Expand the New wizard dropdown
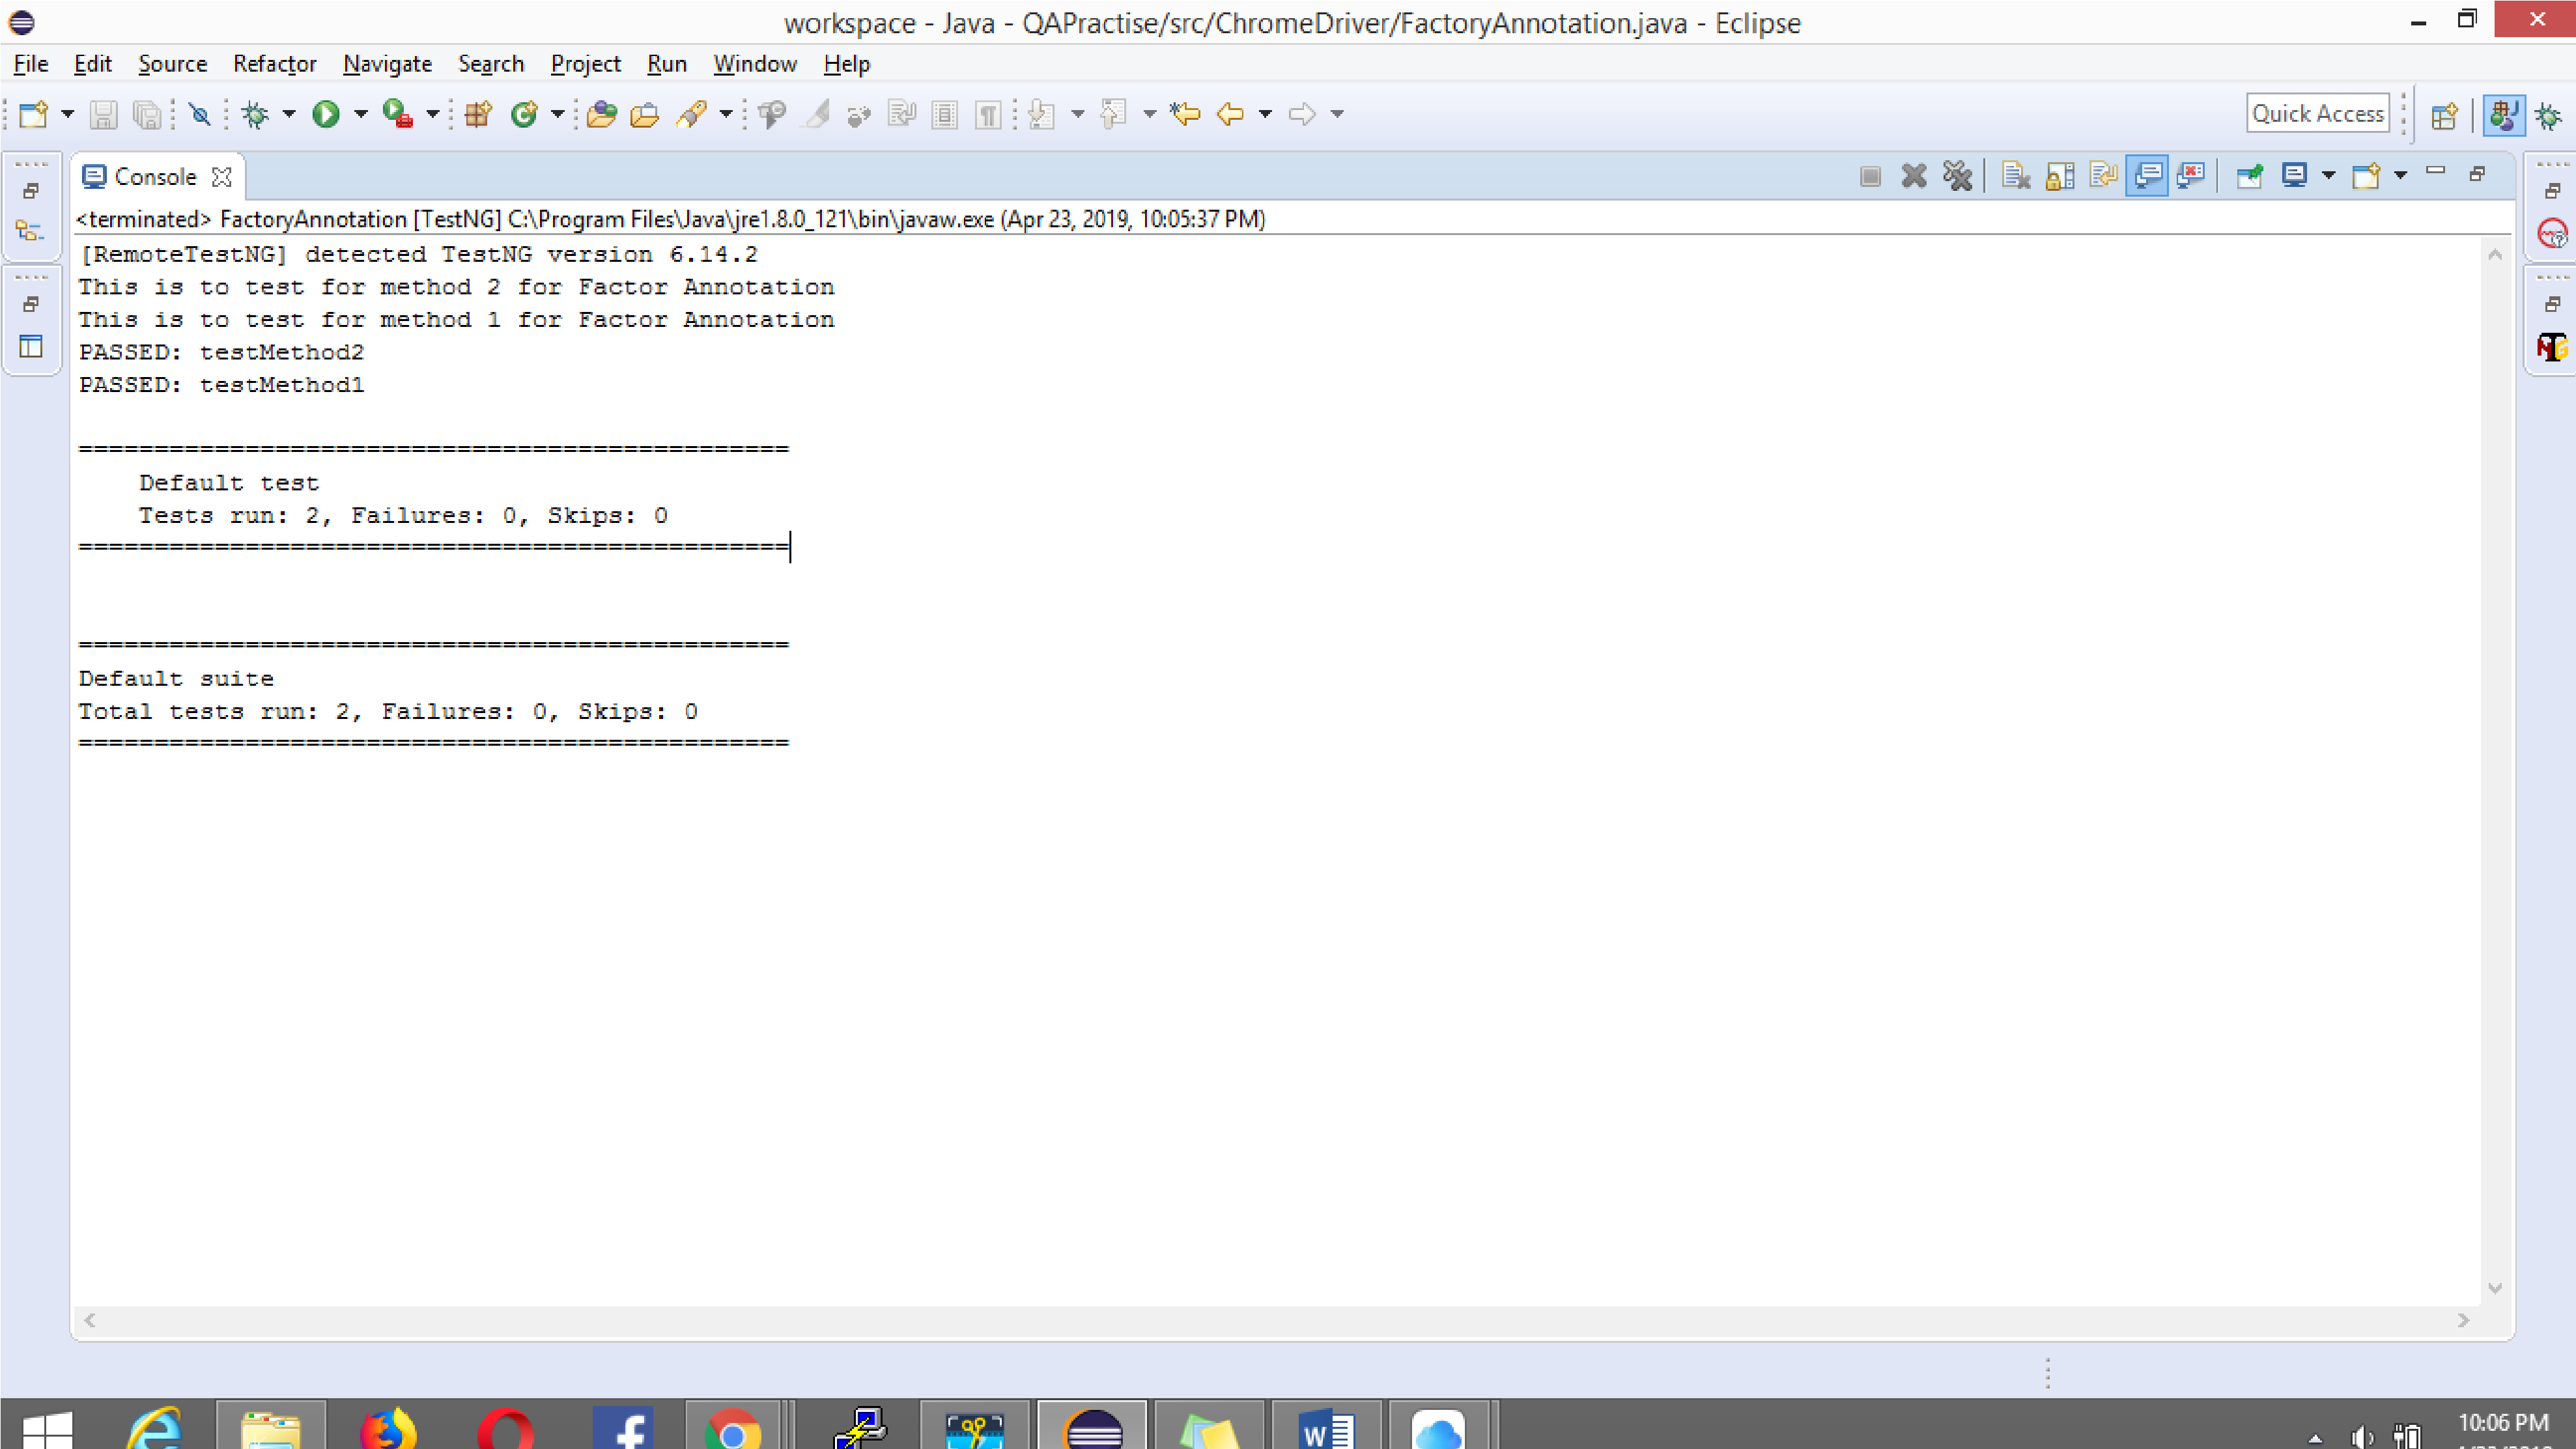The image size is (2576, 1449). tap(67, 114)
